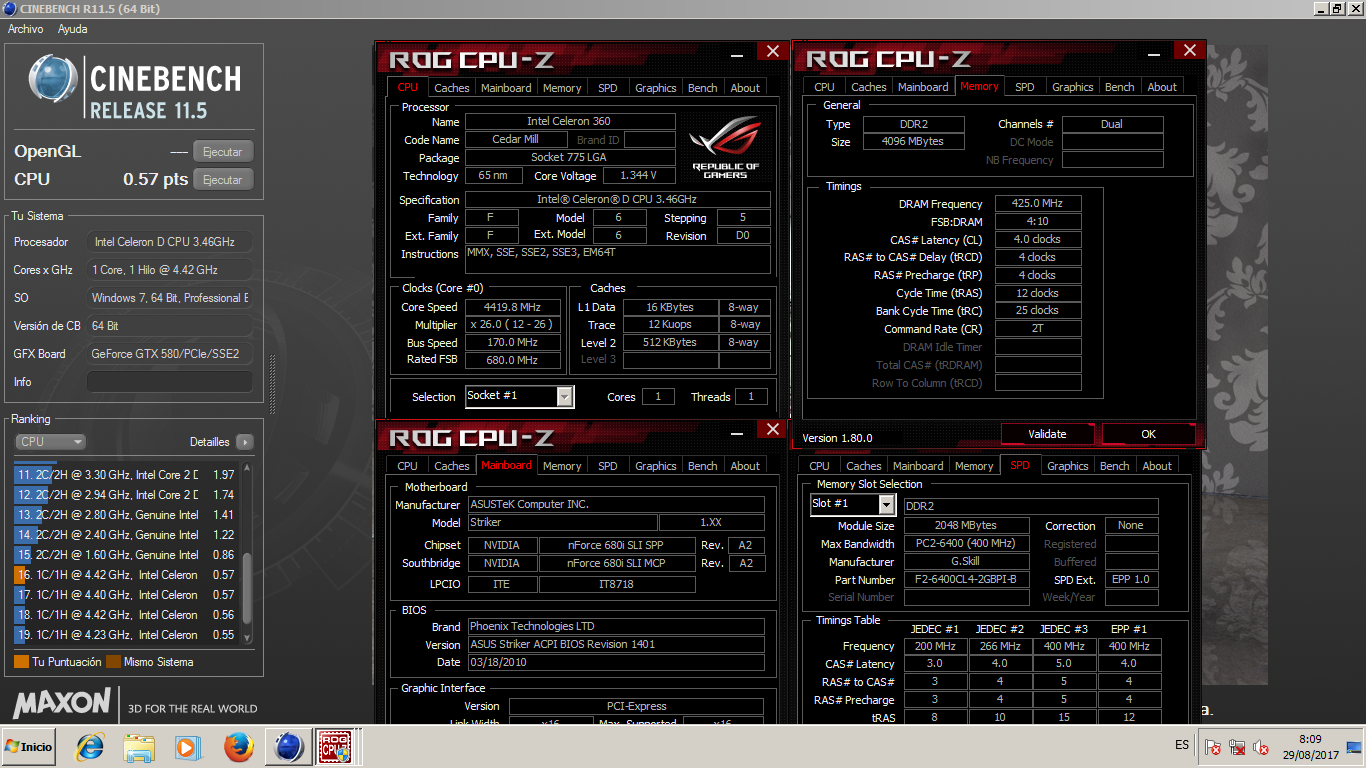Select About tab in the Memory window
Viewport: 1366px width, 768px height.
pyautogui.click(x=1162, y=87)
